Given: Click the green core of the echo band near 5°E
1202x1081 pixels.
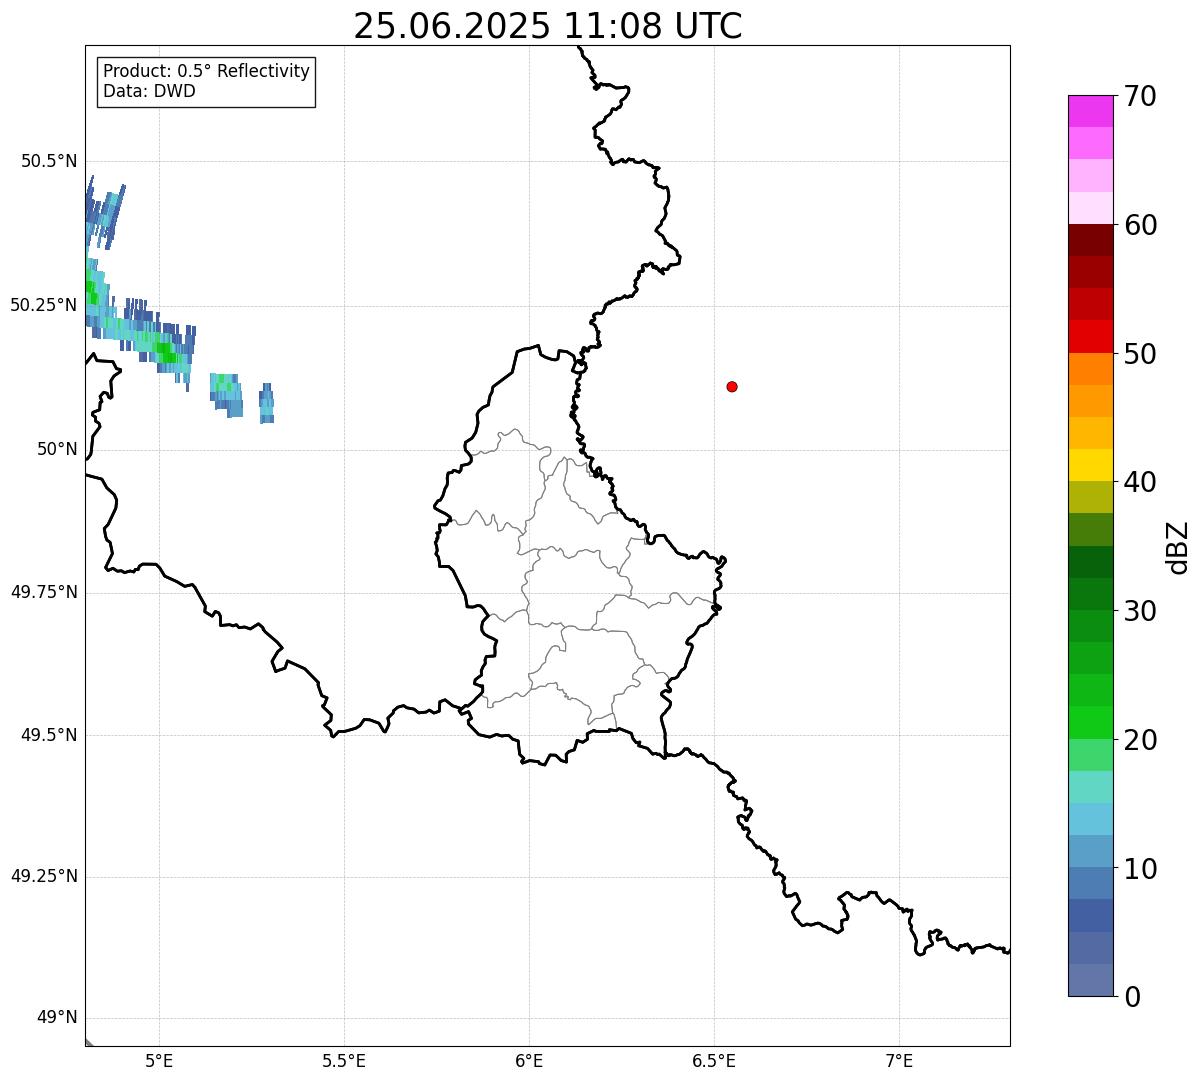Looking at the screenshot, I should click(x=164, y=350).
